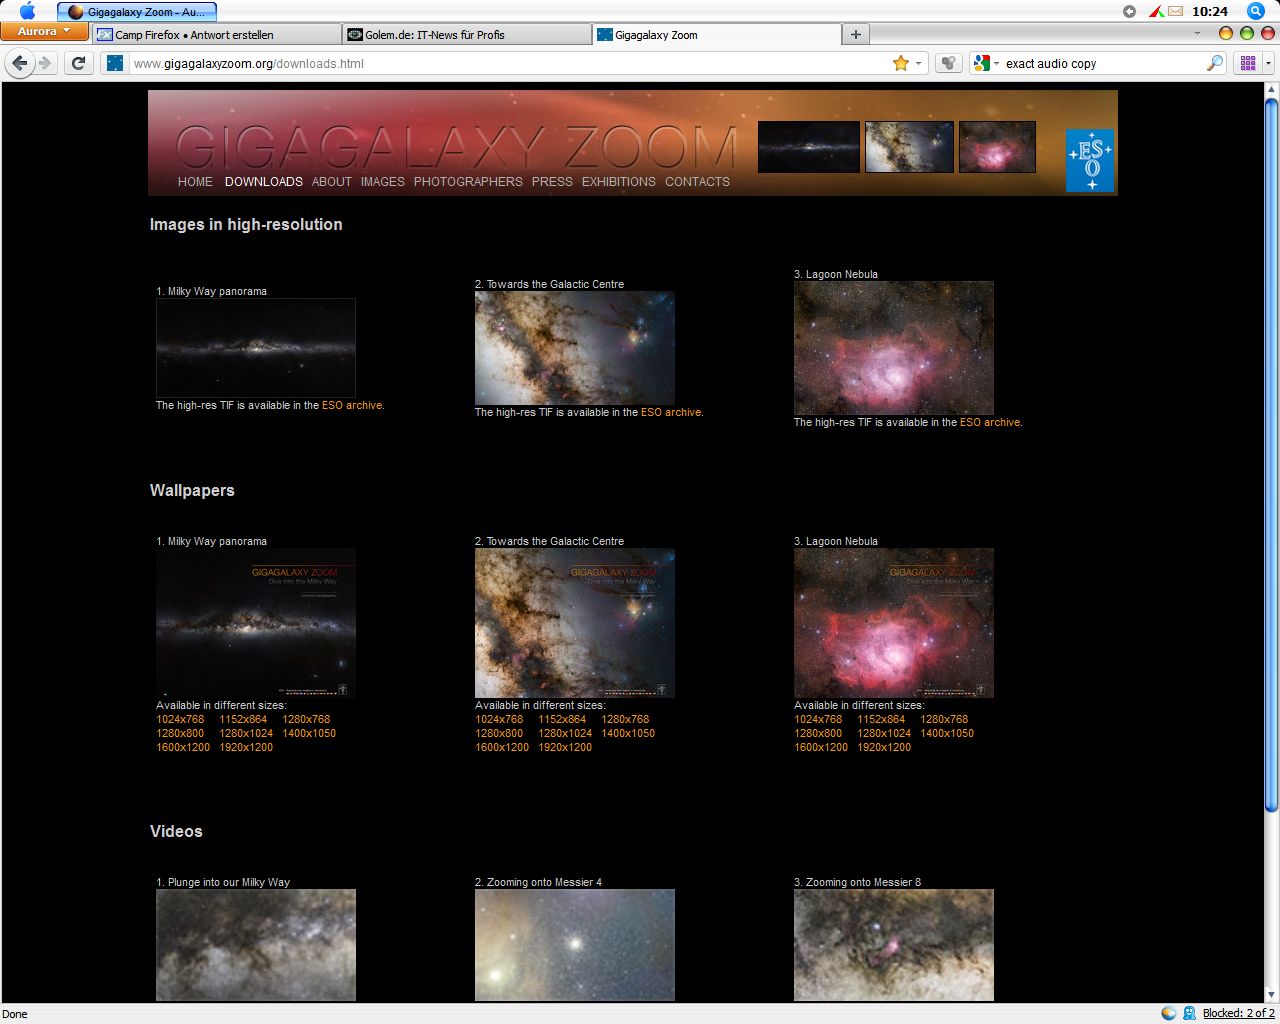
Task: Open the ESO archive link under Milky Way panorama
Action: pos(352,406)
